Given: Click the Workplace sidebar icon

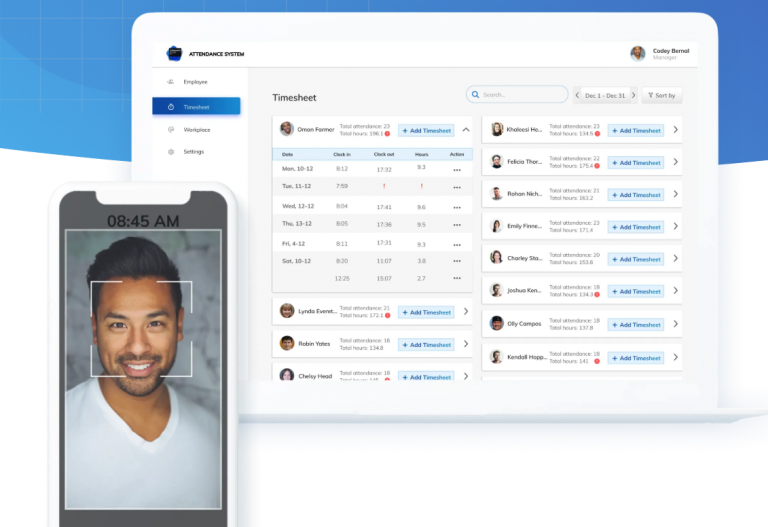Looking at the screenshot, I should click(x=171, y=130).
